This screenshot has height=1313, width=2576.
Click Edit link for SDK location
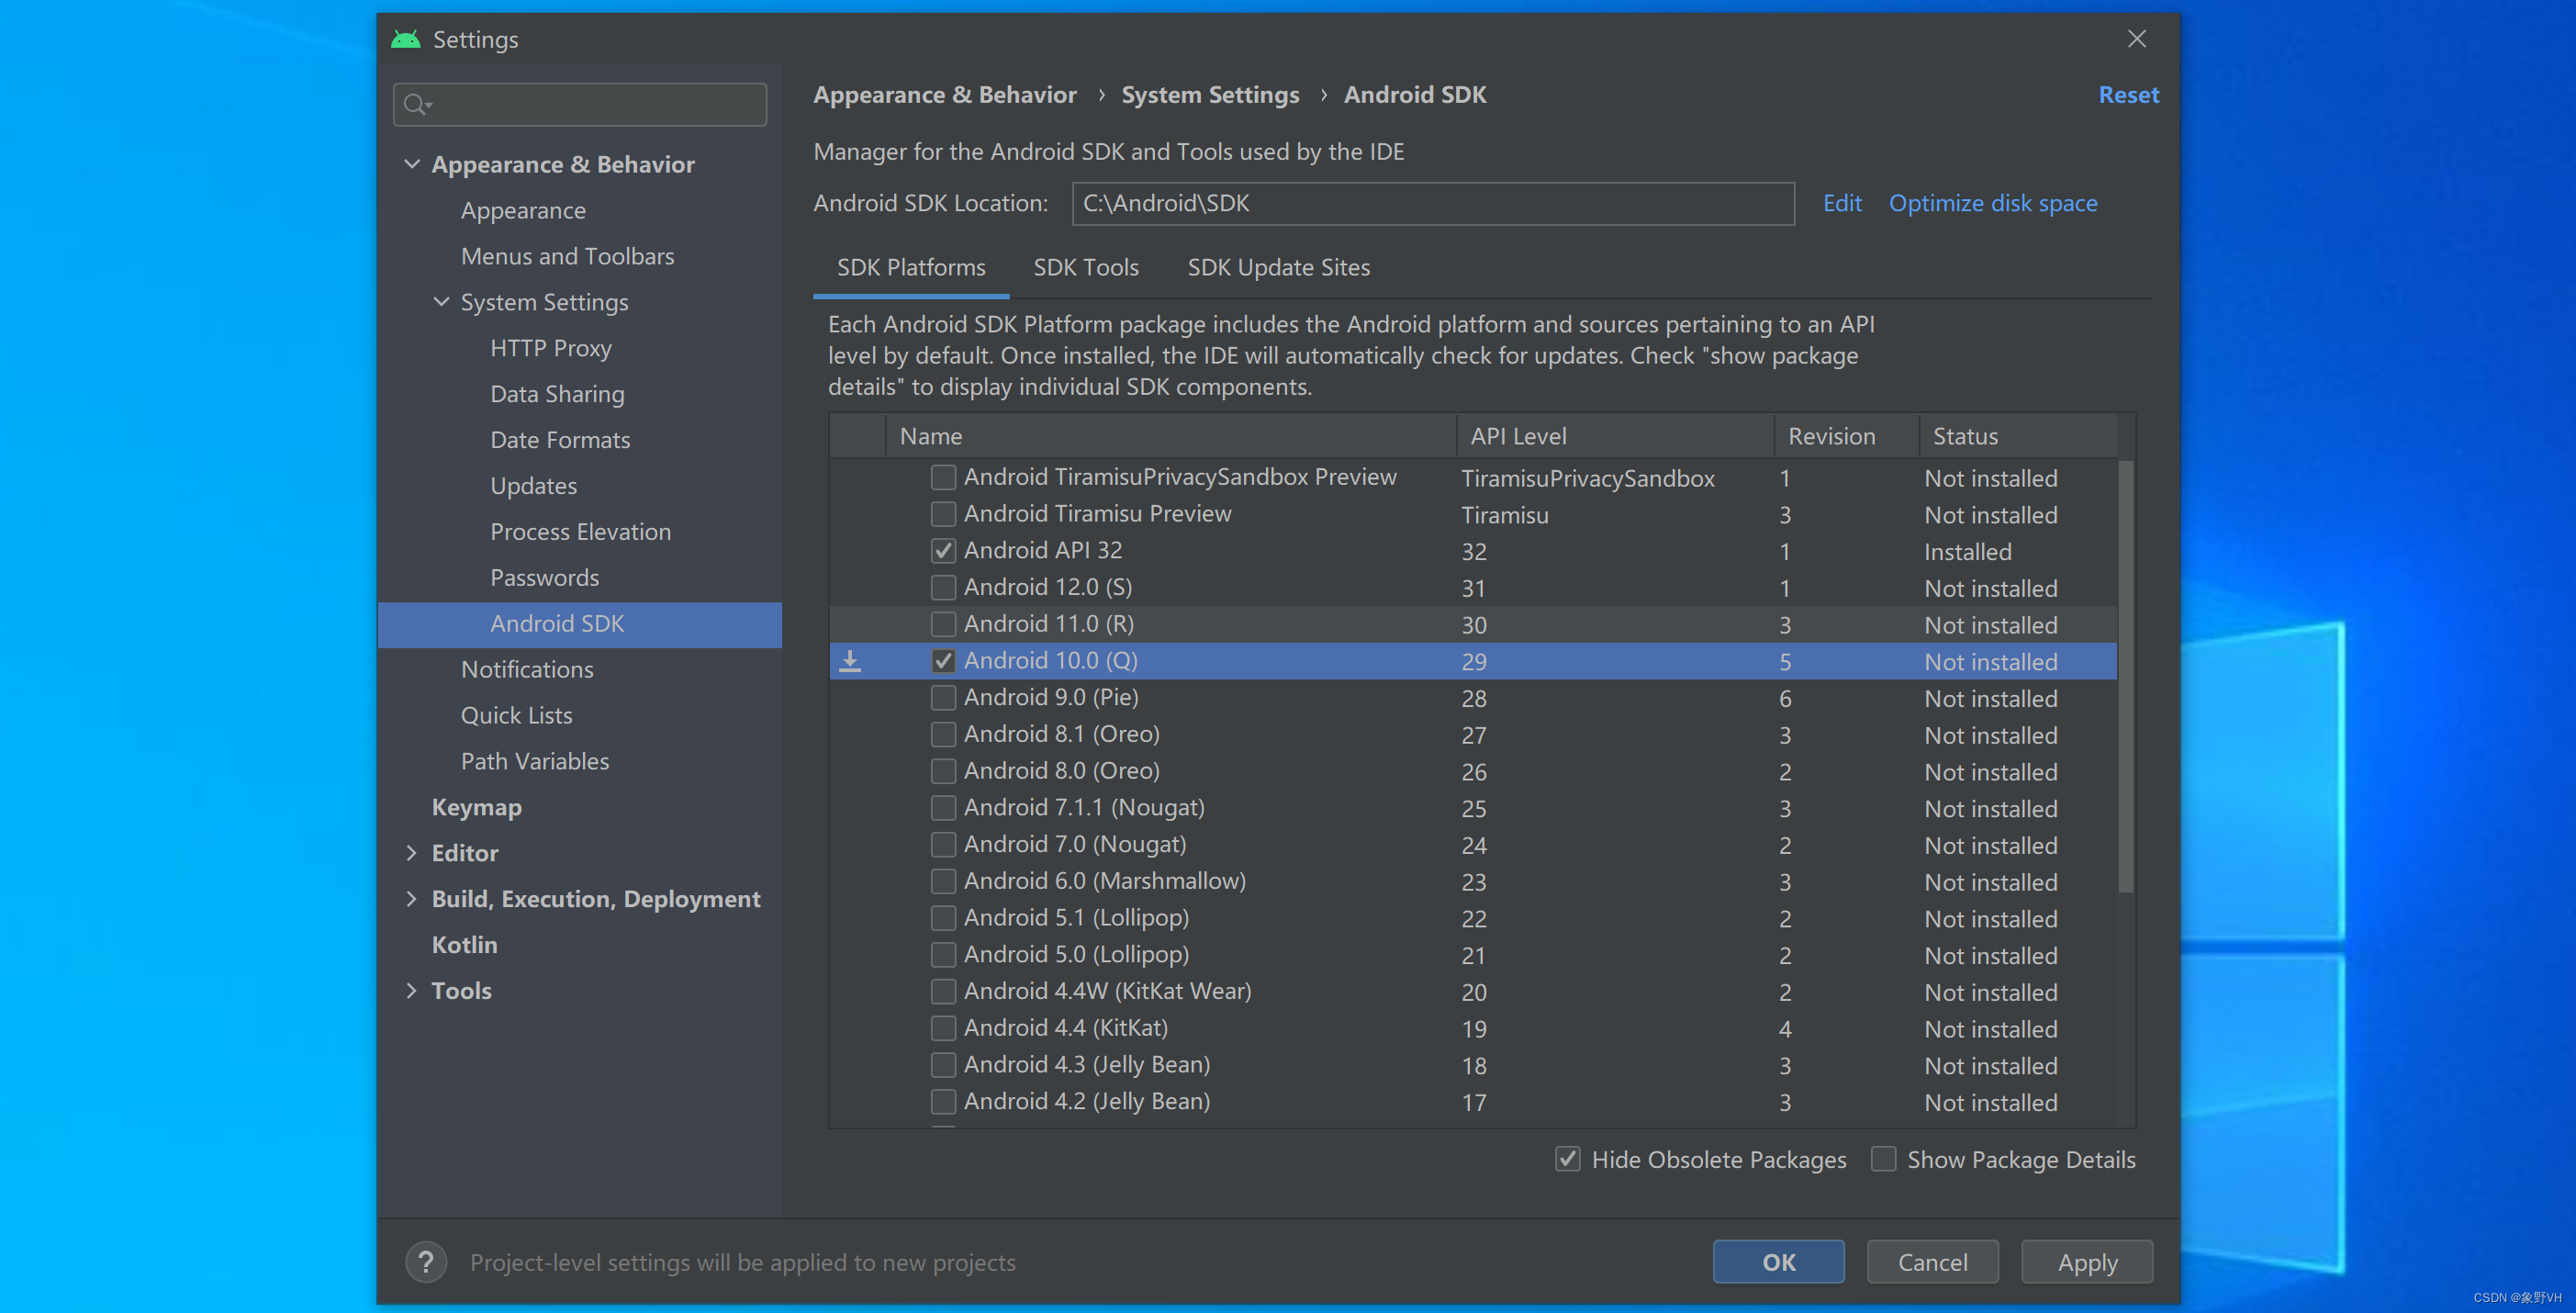pyautogui.click(x=1842, y=203)
